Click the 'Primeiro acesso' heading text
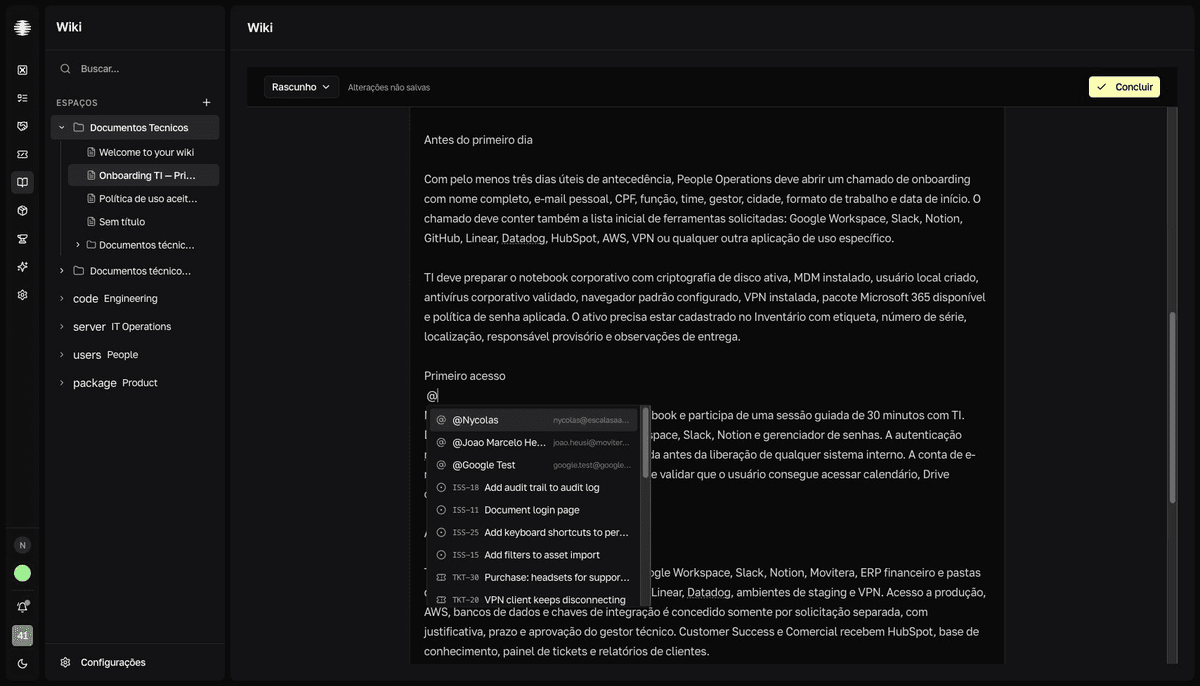The image size is (1200, 686). tap(465, 376)
